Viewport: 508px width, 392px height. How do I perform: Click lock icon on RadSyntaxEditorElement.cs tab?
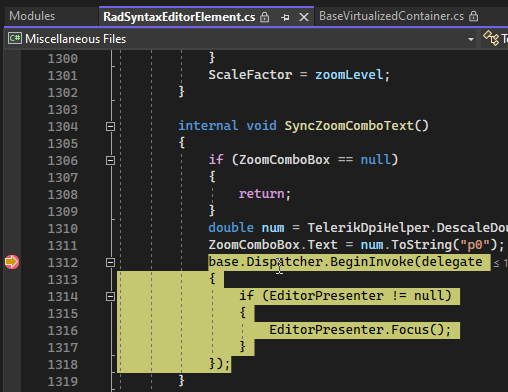(265, 17)
